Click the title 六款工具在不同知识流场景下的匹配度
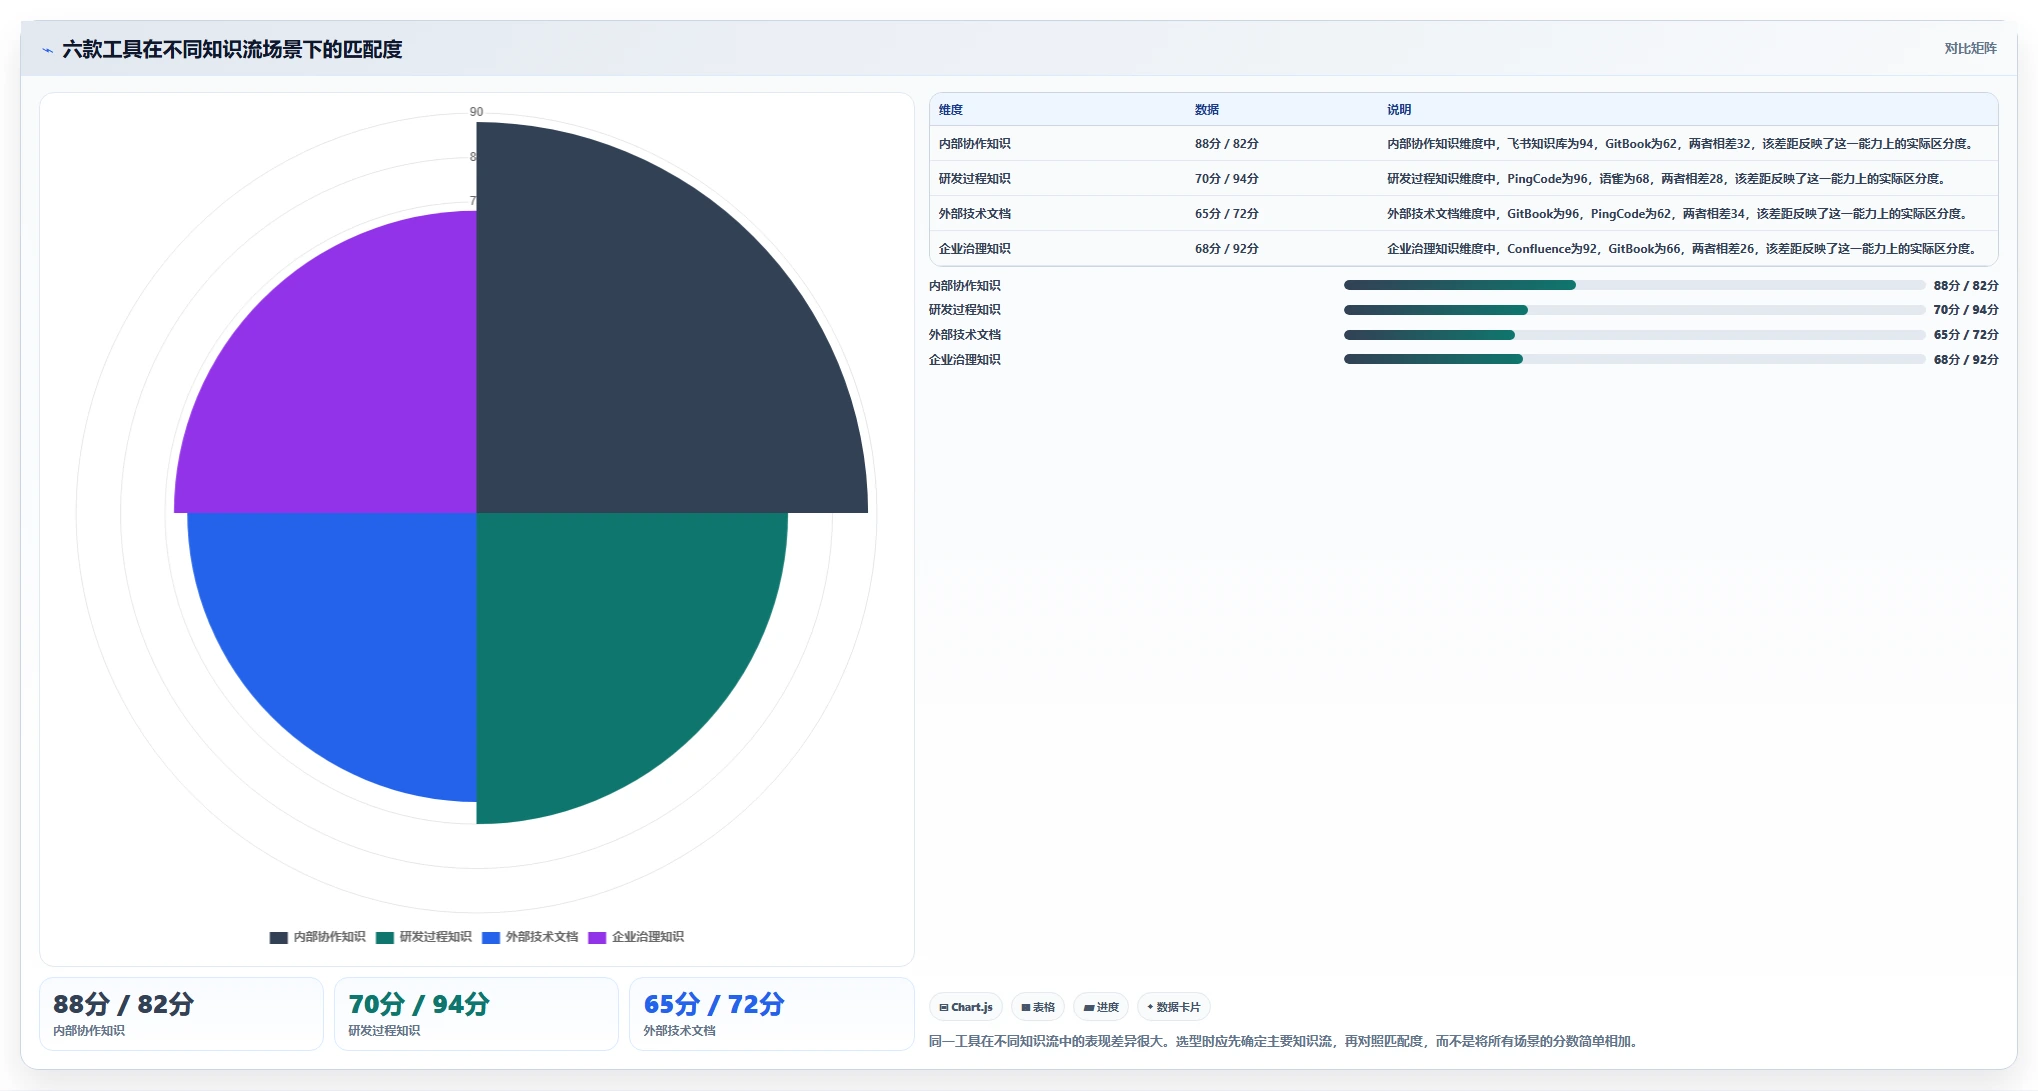The height and width of the screenshot is (1091, 2038). click(x=232, y=49)
